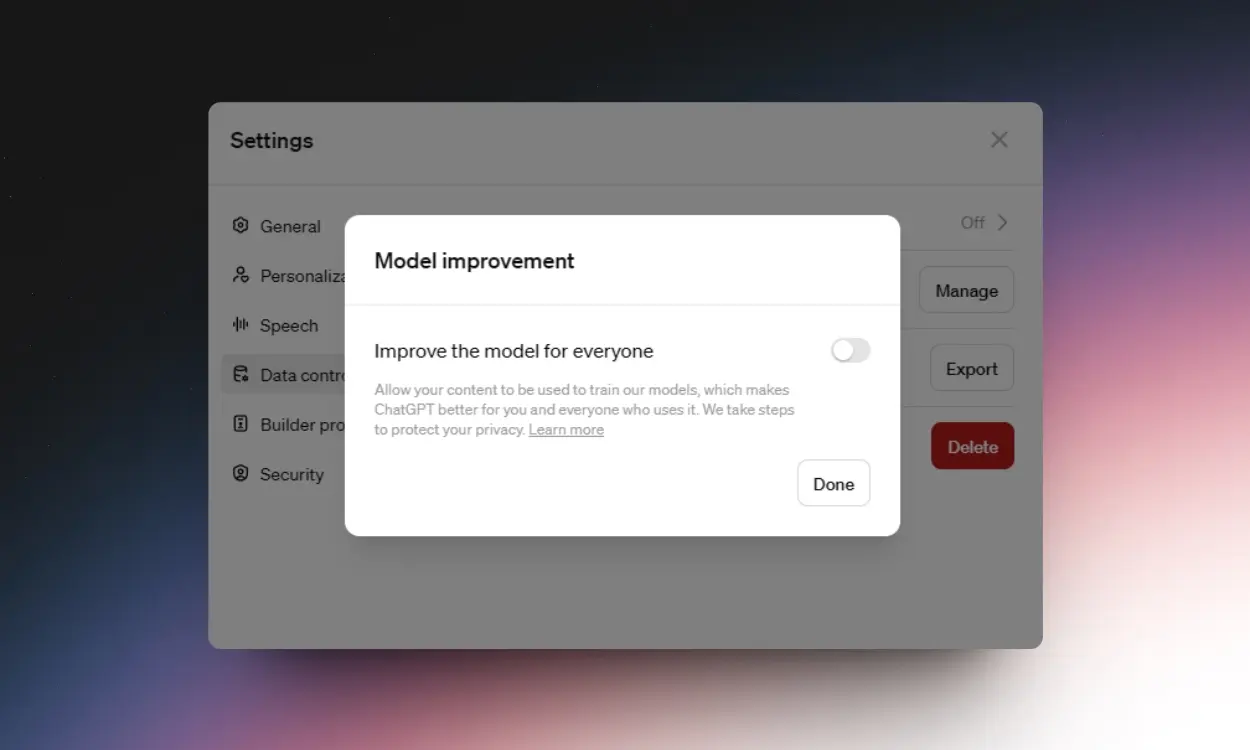This screenshot has width=1250, height=750.
Task: Click the Model improvement heading
Action: [x=474, y=261]
